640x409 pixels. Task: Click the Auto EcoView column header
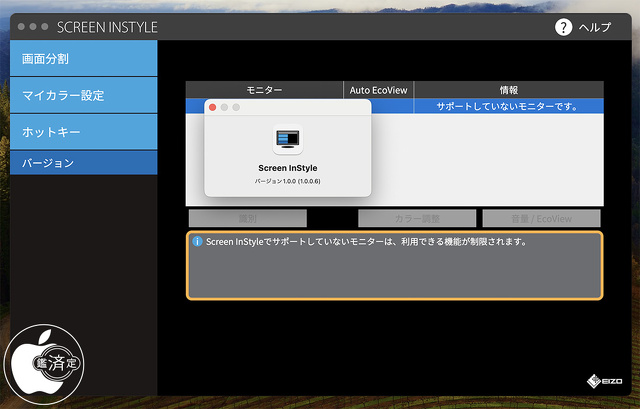point(378,90)
